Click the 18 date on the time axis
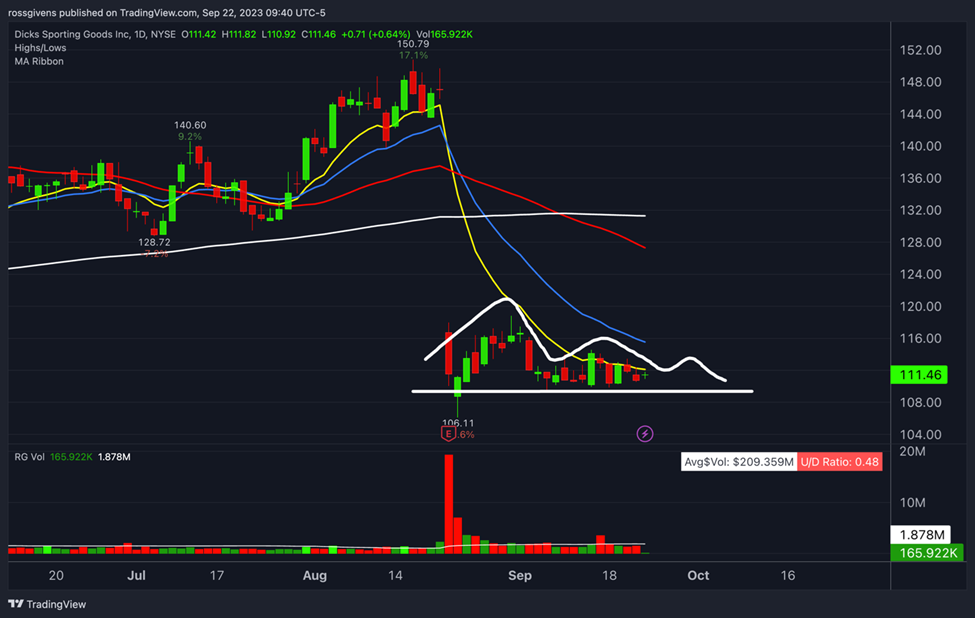975x618 pixels. point(609,576)
